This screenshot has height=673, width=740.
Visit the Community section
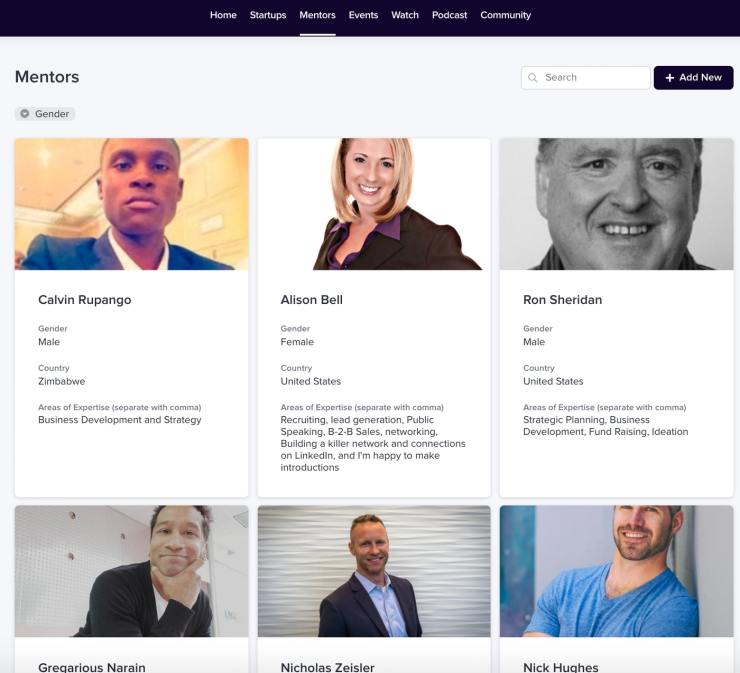(505, 15)
